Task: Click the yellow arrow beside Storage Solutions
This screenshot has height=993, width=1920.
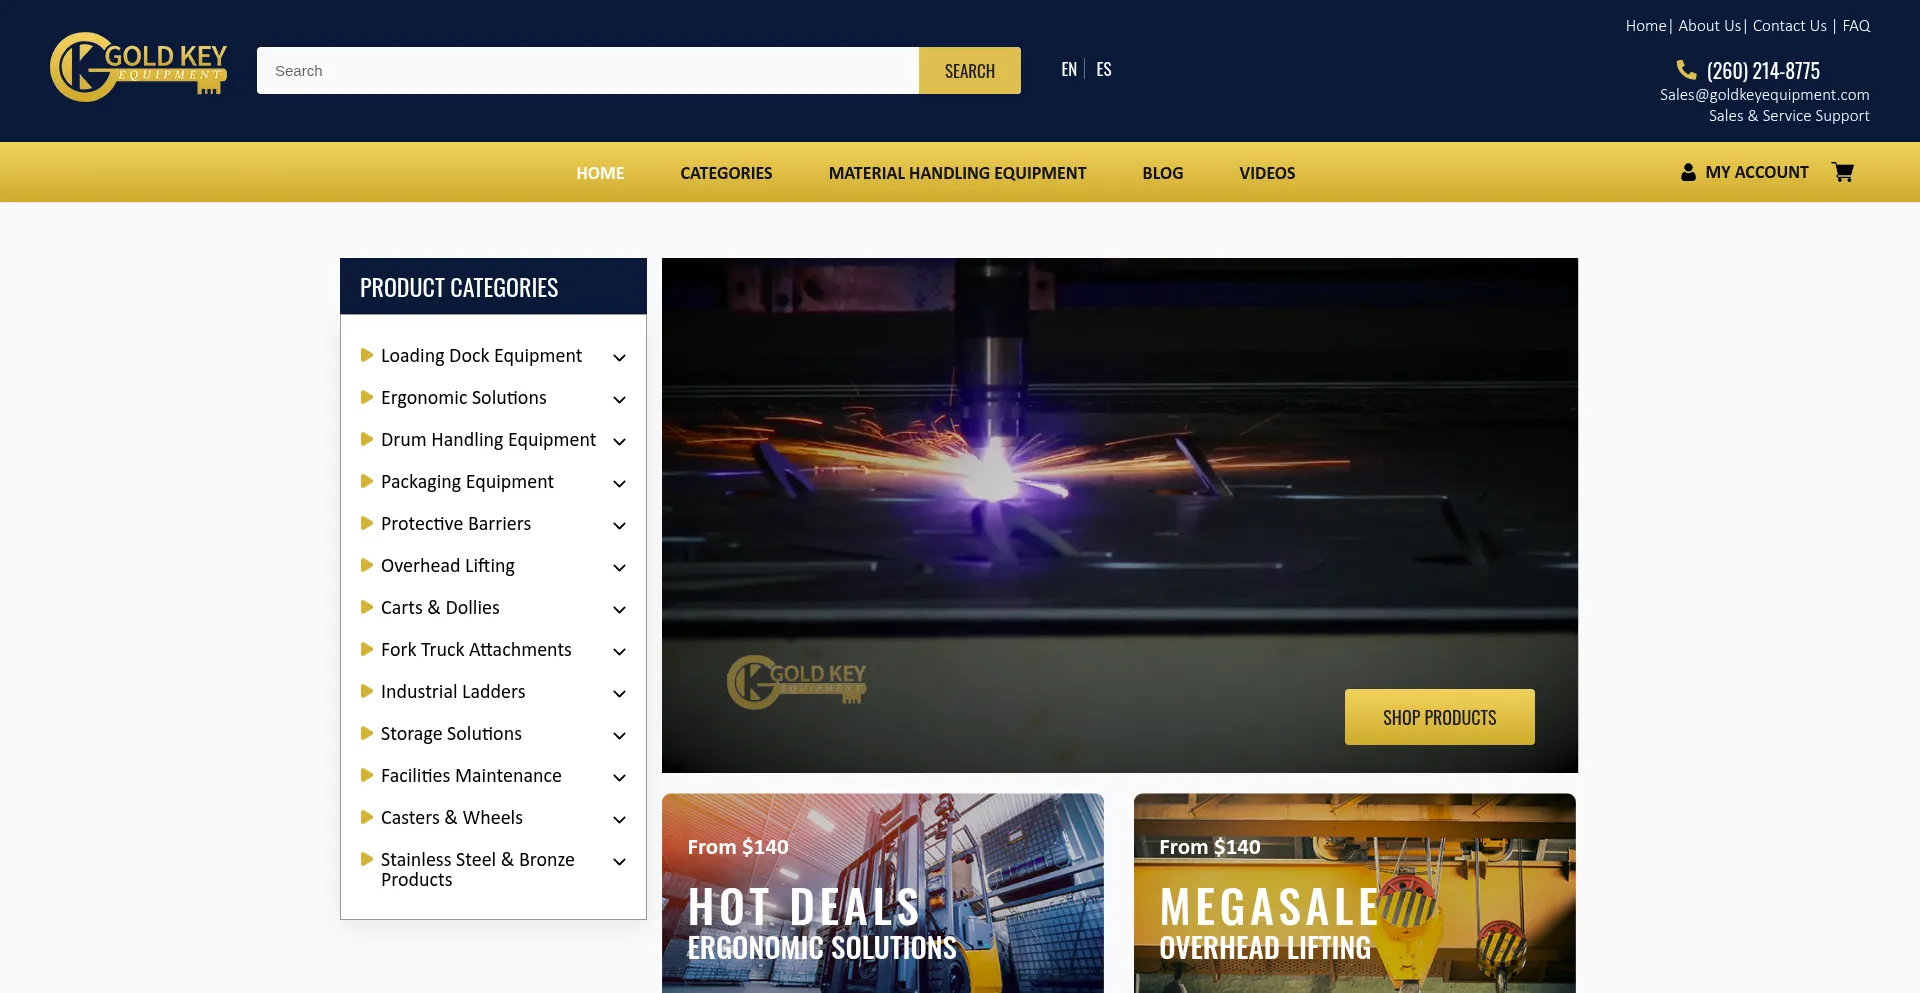Action: [366, 733]
